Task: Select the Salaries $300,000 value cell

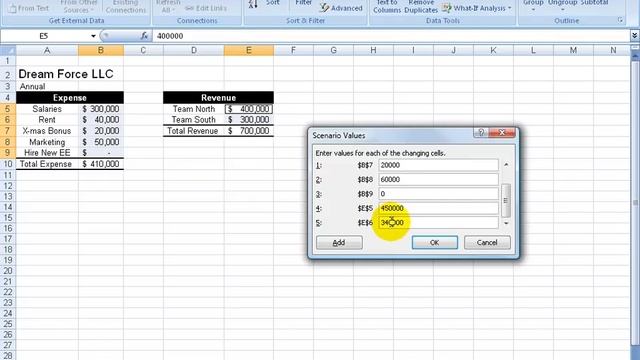Action: click(100, 109)
